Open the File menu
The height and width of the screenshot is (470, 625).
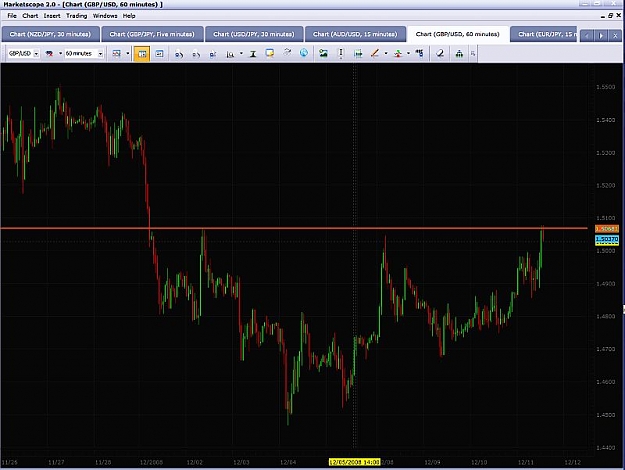tap(12, 16)
